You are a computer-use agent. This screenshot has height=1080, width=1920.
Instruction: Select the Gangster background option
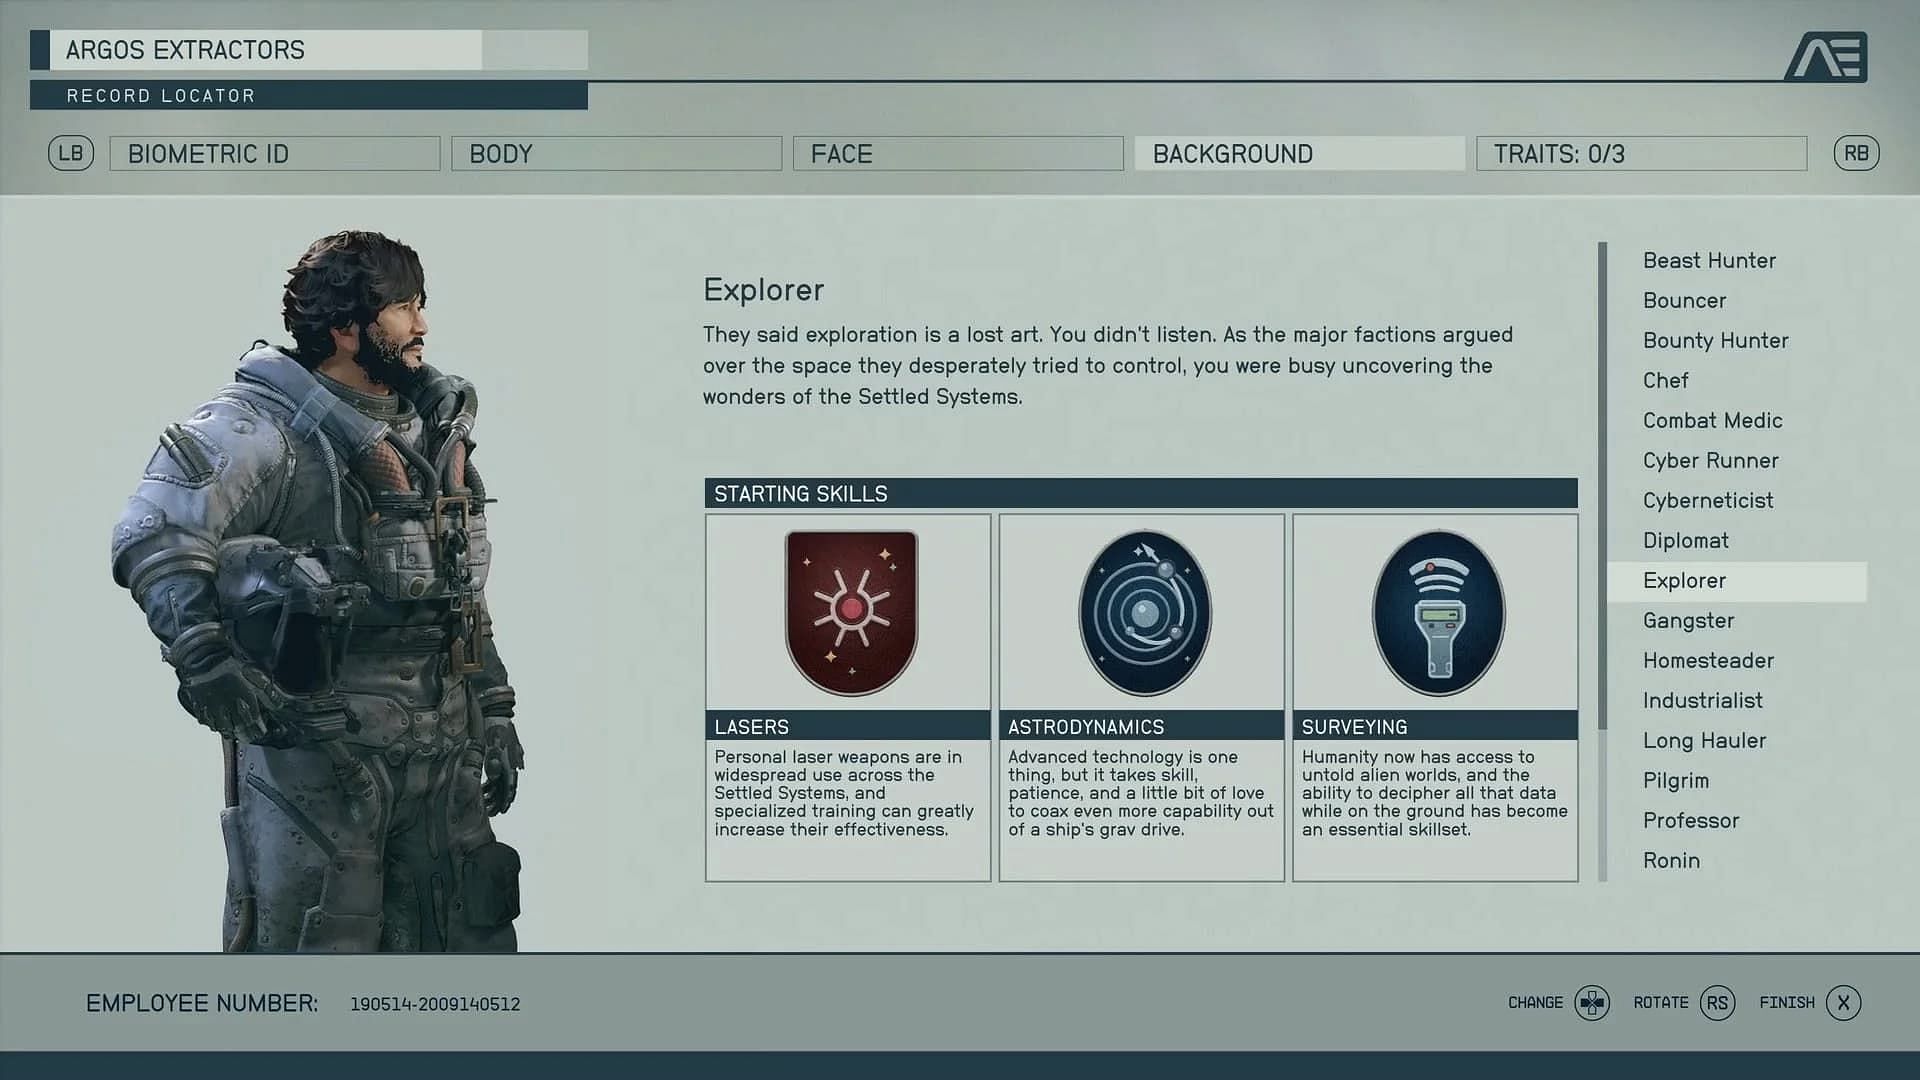click(1689, 620)
